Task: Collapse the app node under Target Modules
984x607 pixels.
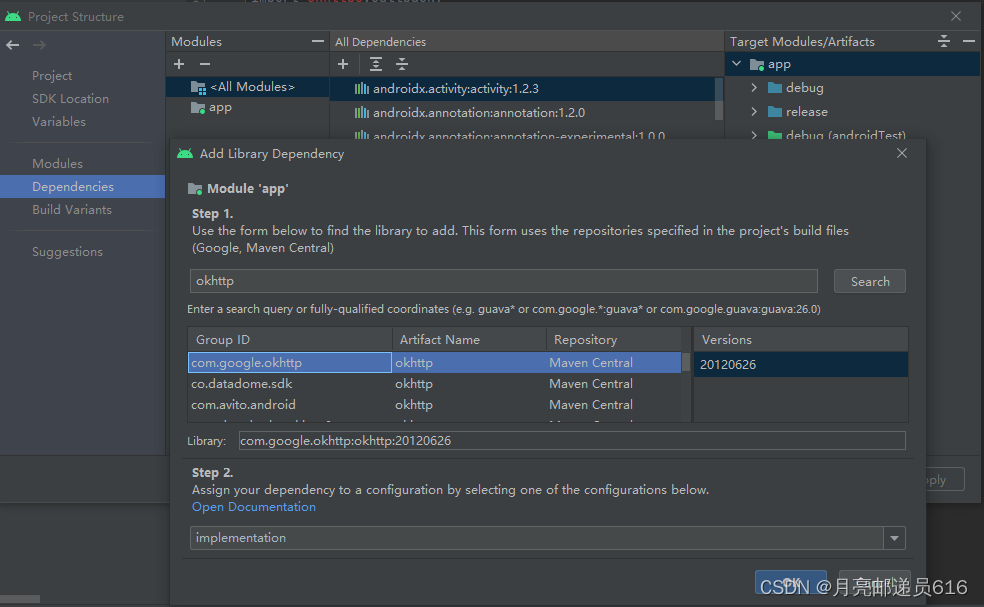Action: [736, 62]
